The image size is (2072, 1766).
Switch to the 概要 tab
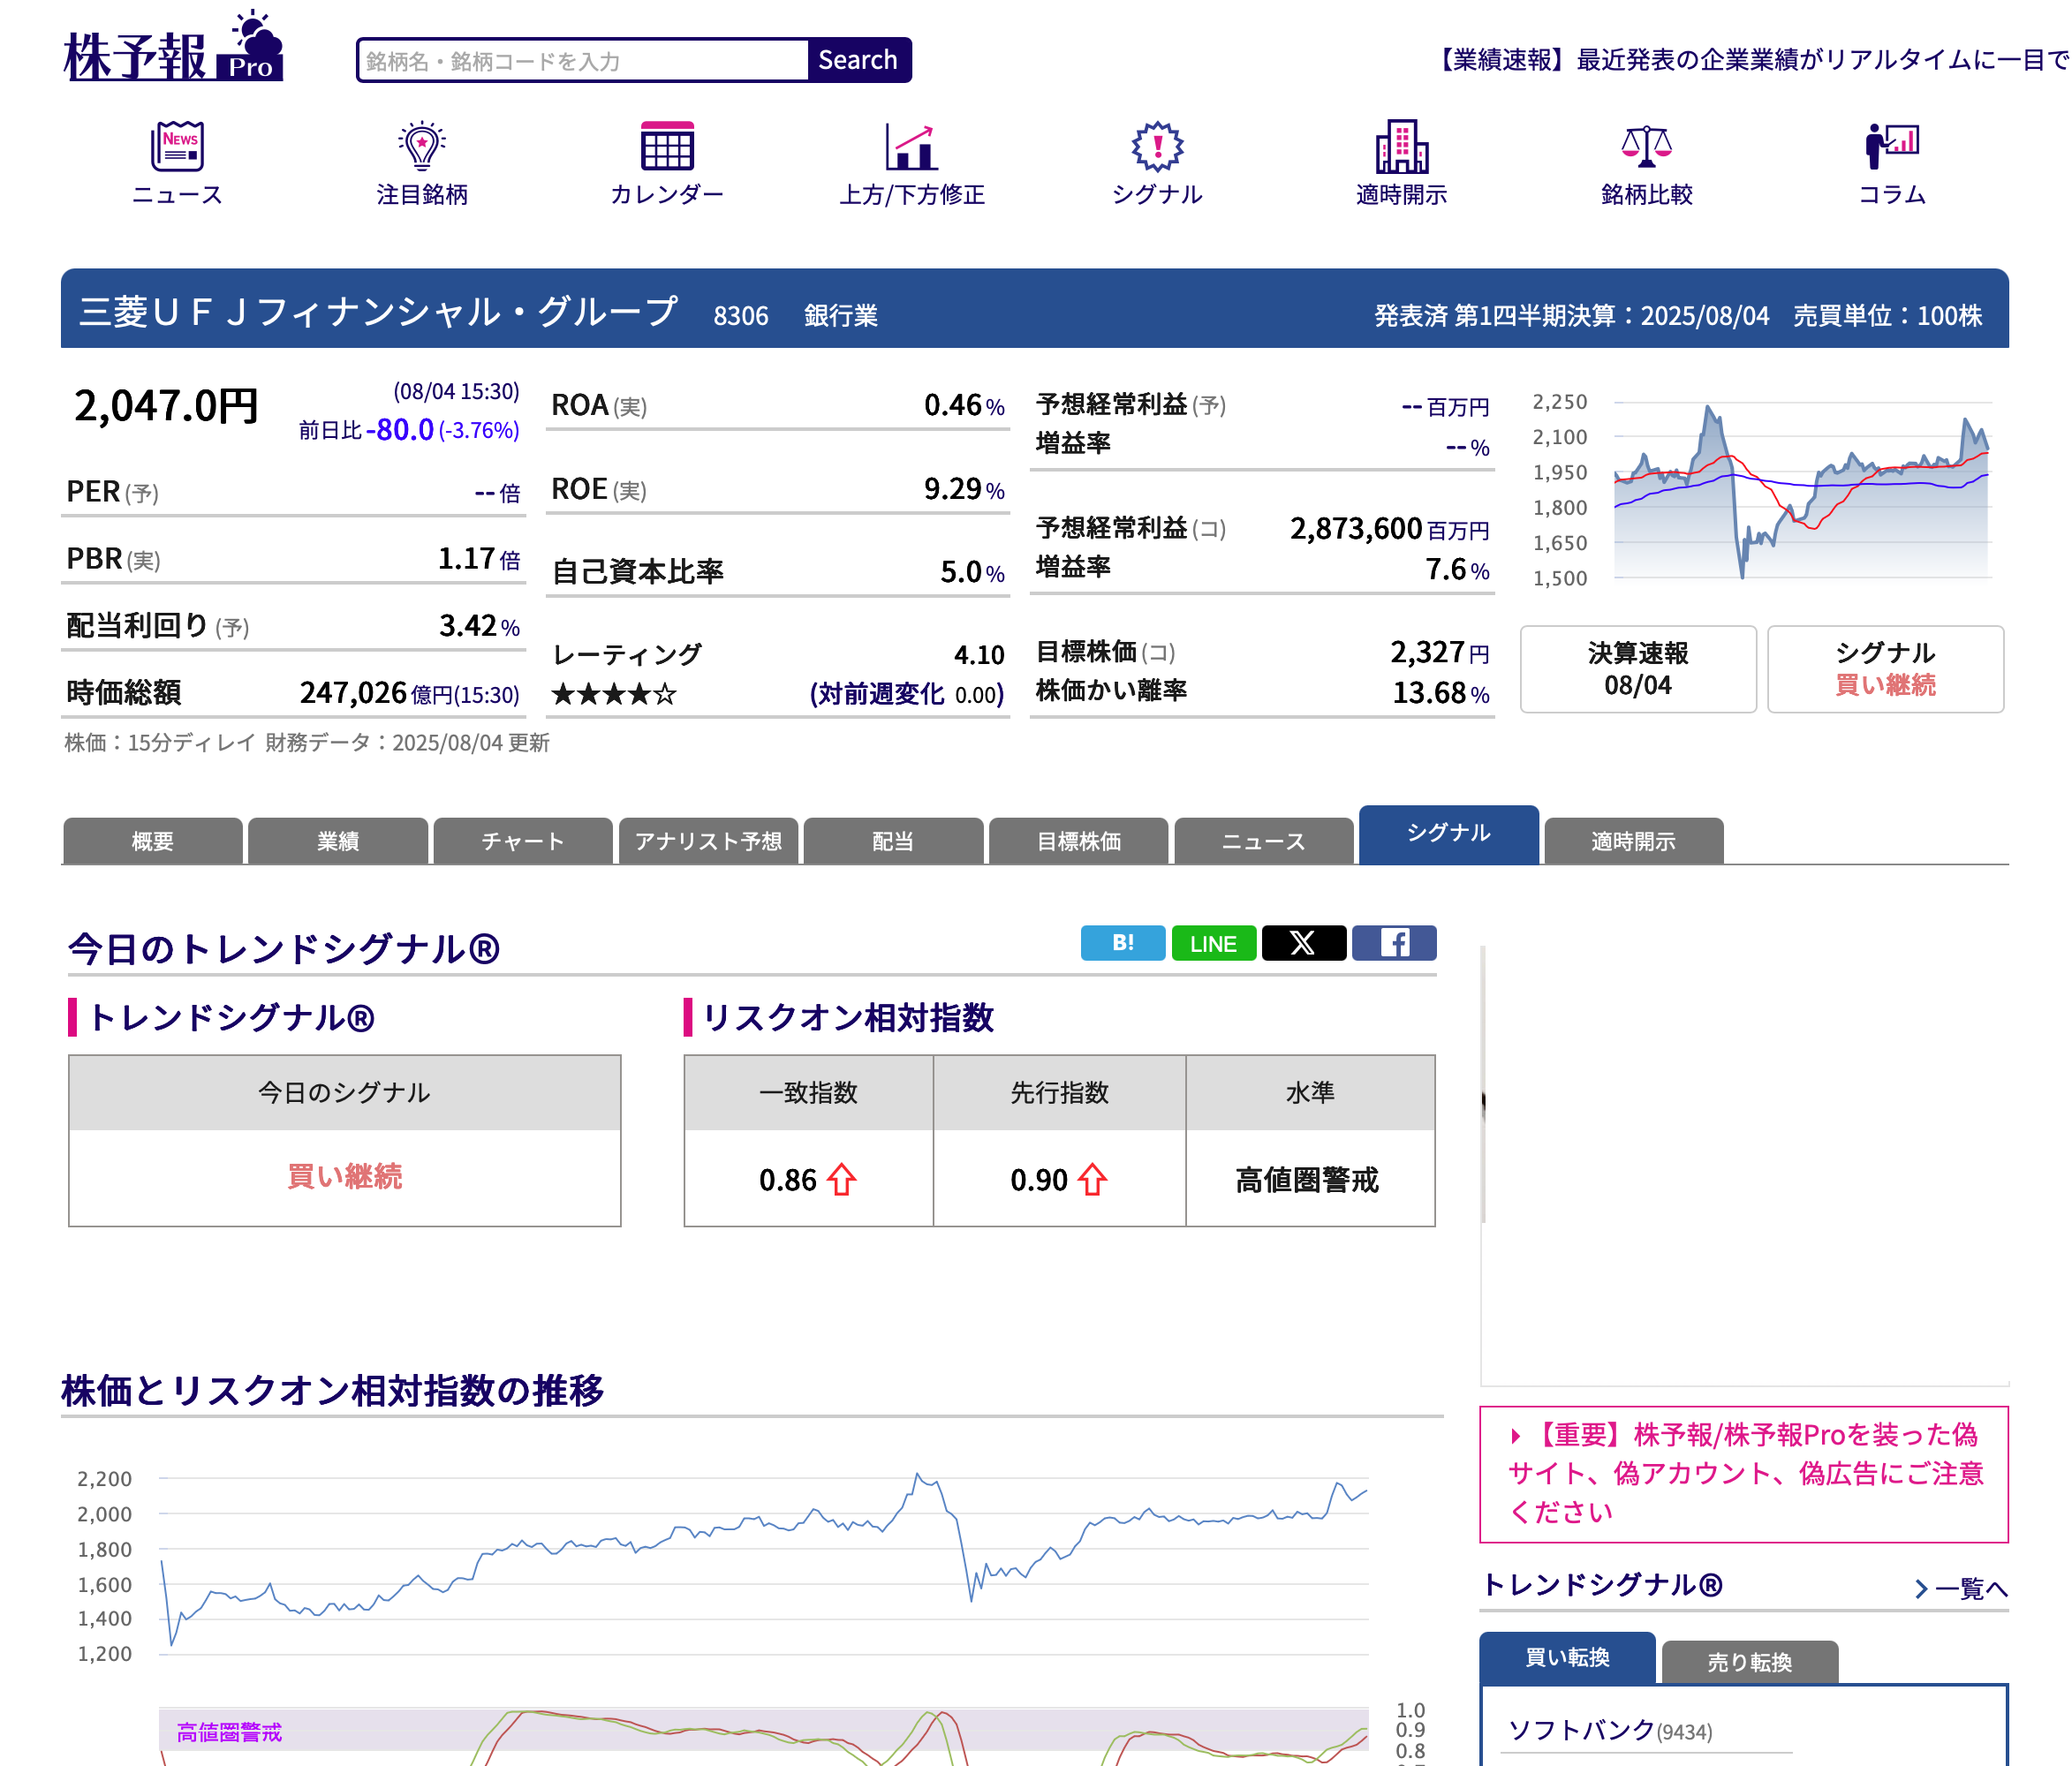point(153,841)
